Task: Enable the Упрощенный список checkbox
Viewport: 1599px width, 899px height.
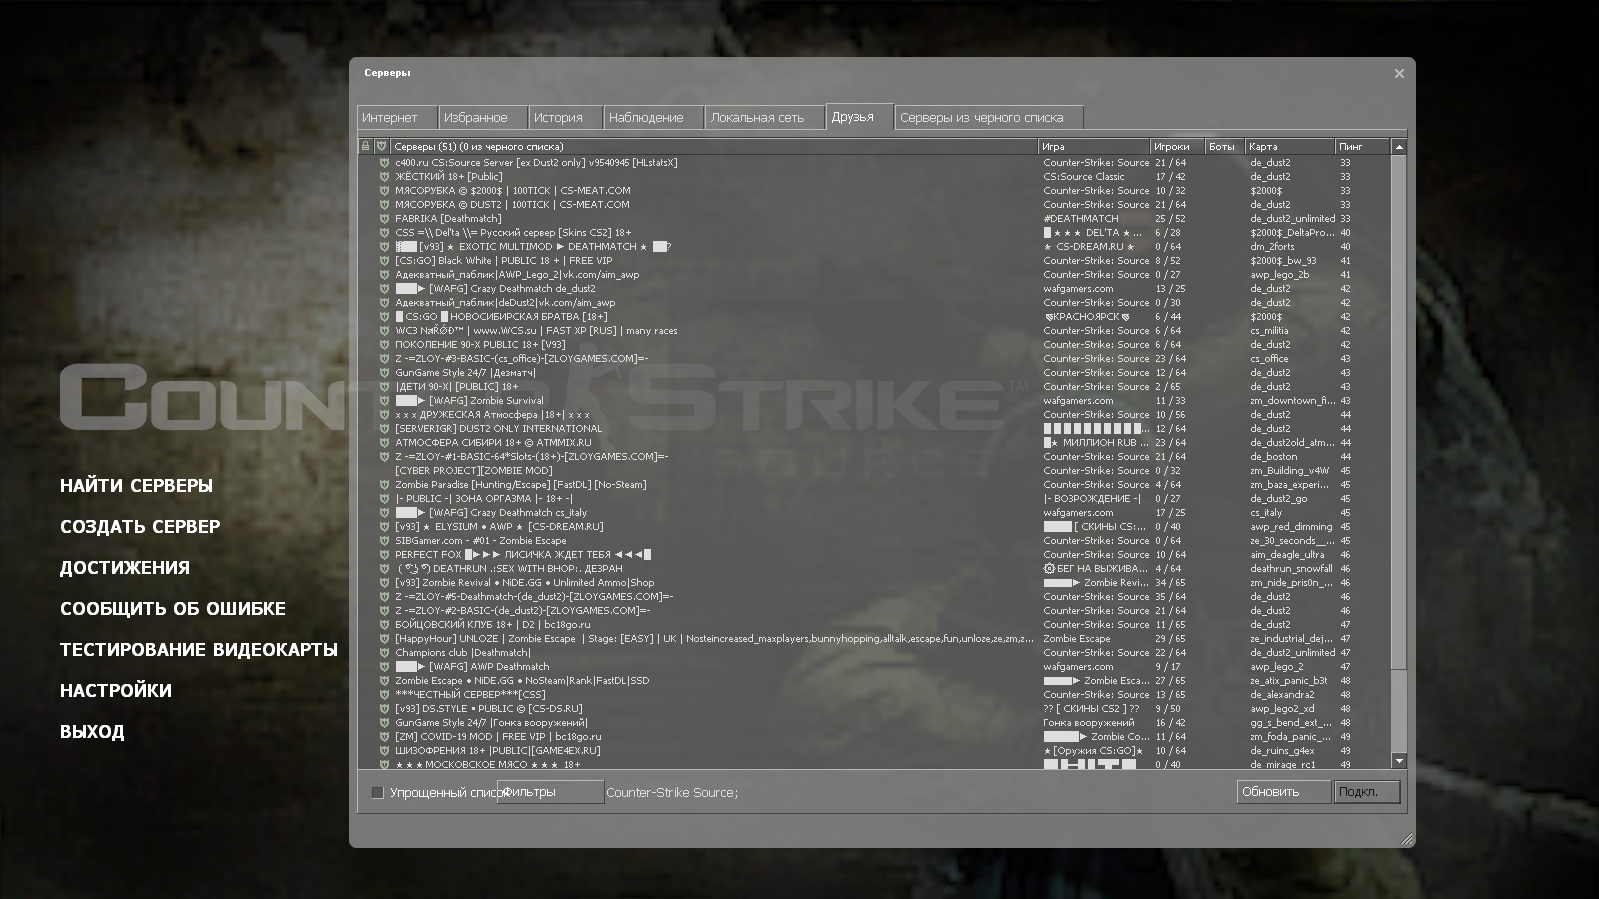Action: pyautogui.click(x=378, y=792)
